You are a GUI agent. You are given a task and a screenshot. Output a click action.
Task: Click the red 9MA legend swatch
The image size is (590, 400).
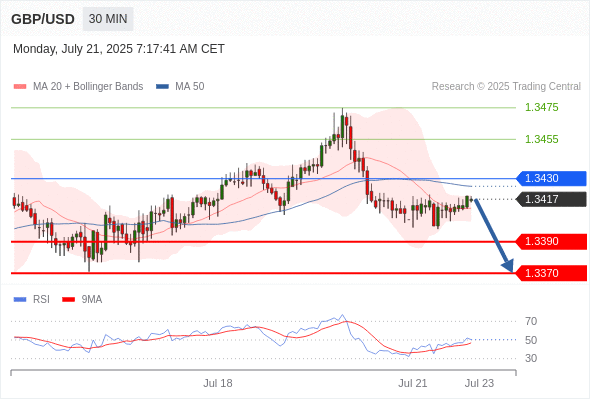pyautogui.click(x=68, y=300)
